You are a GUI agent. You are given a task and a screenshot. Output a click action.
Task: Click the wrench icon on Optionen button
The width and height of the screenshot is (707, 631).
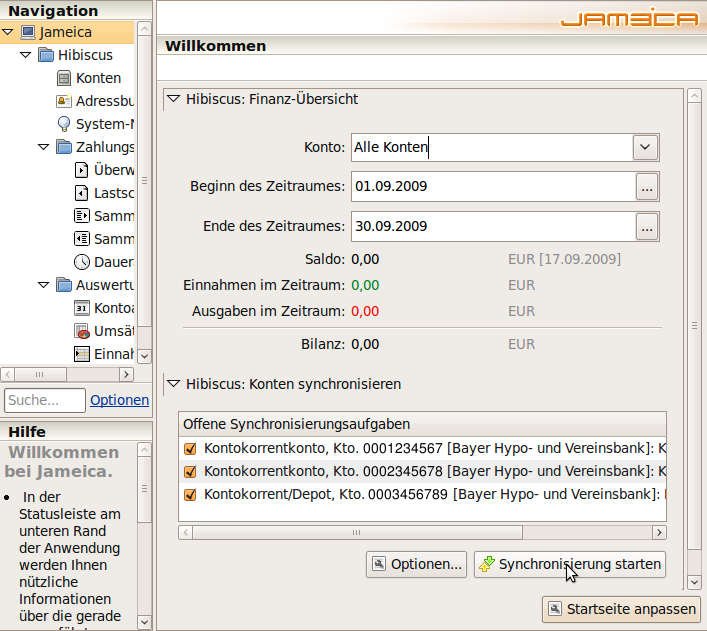(x=379, y=564)
